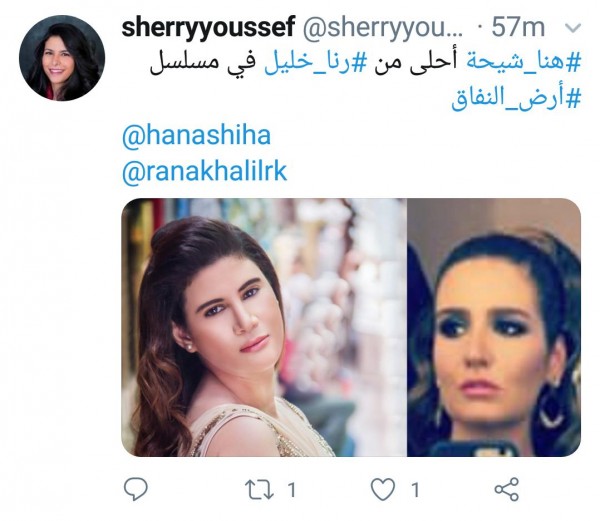Click the @sherryyou... username handle
The image size is (600, 521).
383,28
